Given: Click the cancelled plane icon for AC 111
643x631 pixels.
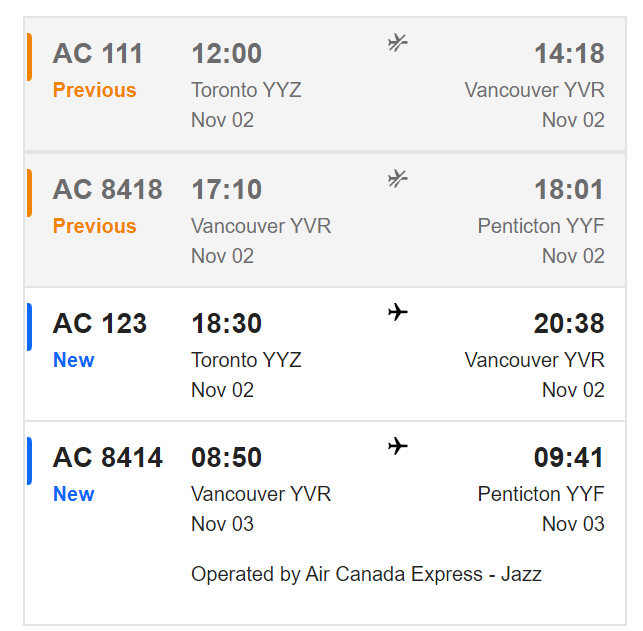Looking at the screenshot, I should (397, 43).
